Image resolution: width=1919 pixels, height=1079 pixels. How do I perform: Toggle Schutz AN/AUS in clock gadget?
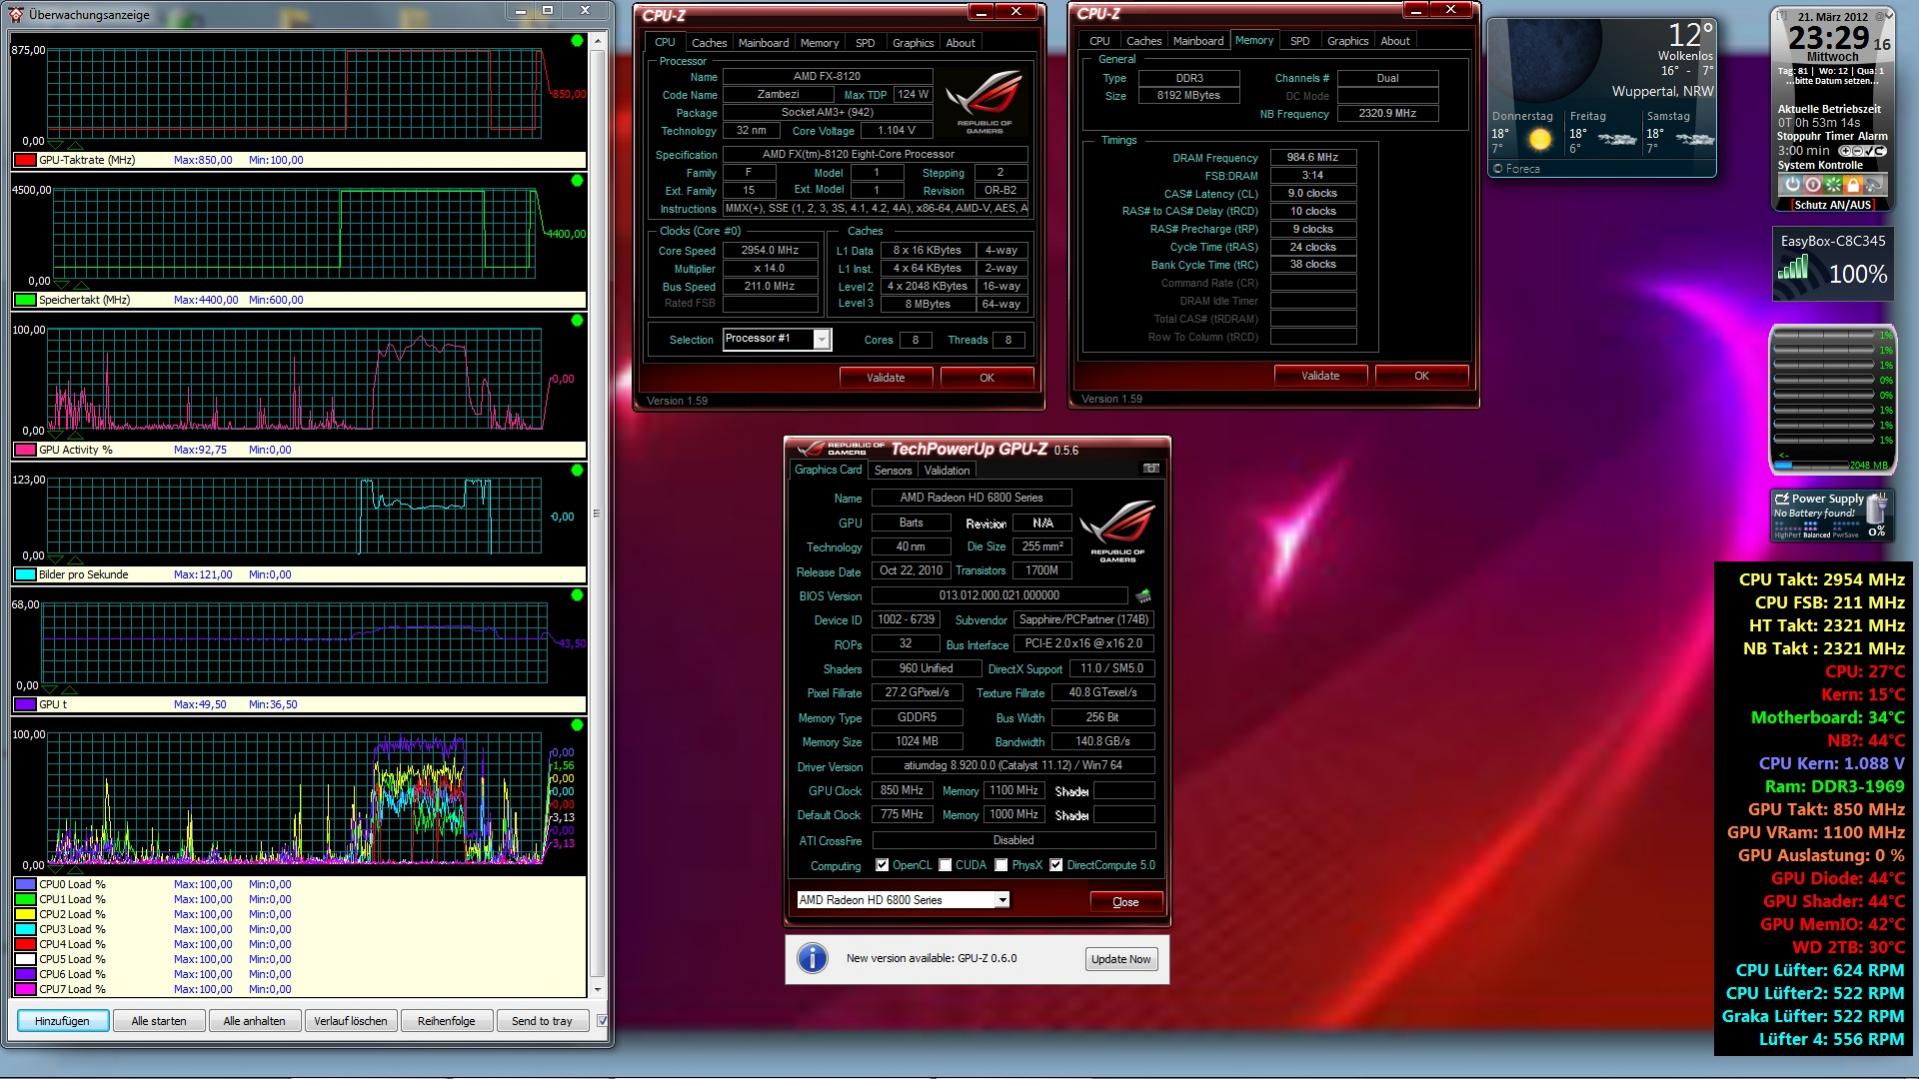[x=1832, y=205]
